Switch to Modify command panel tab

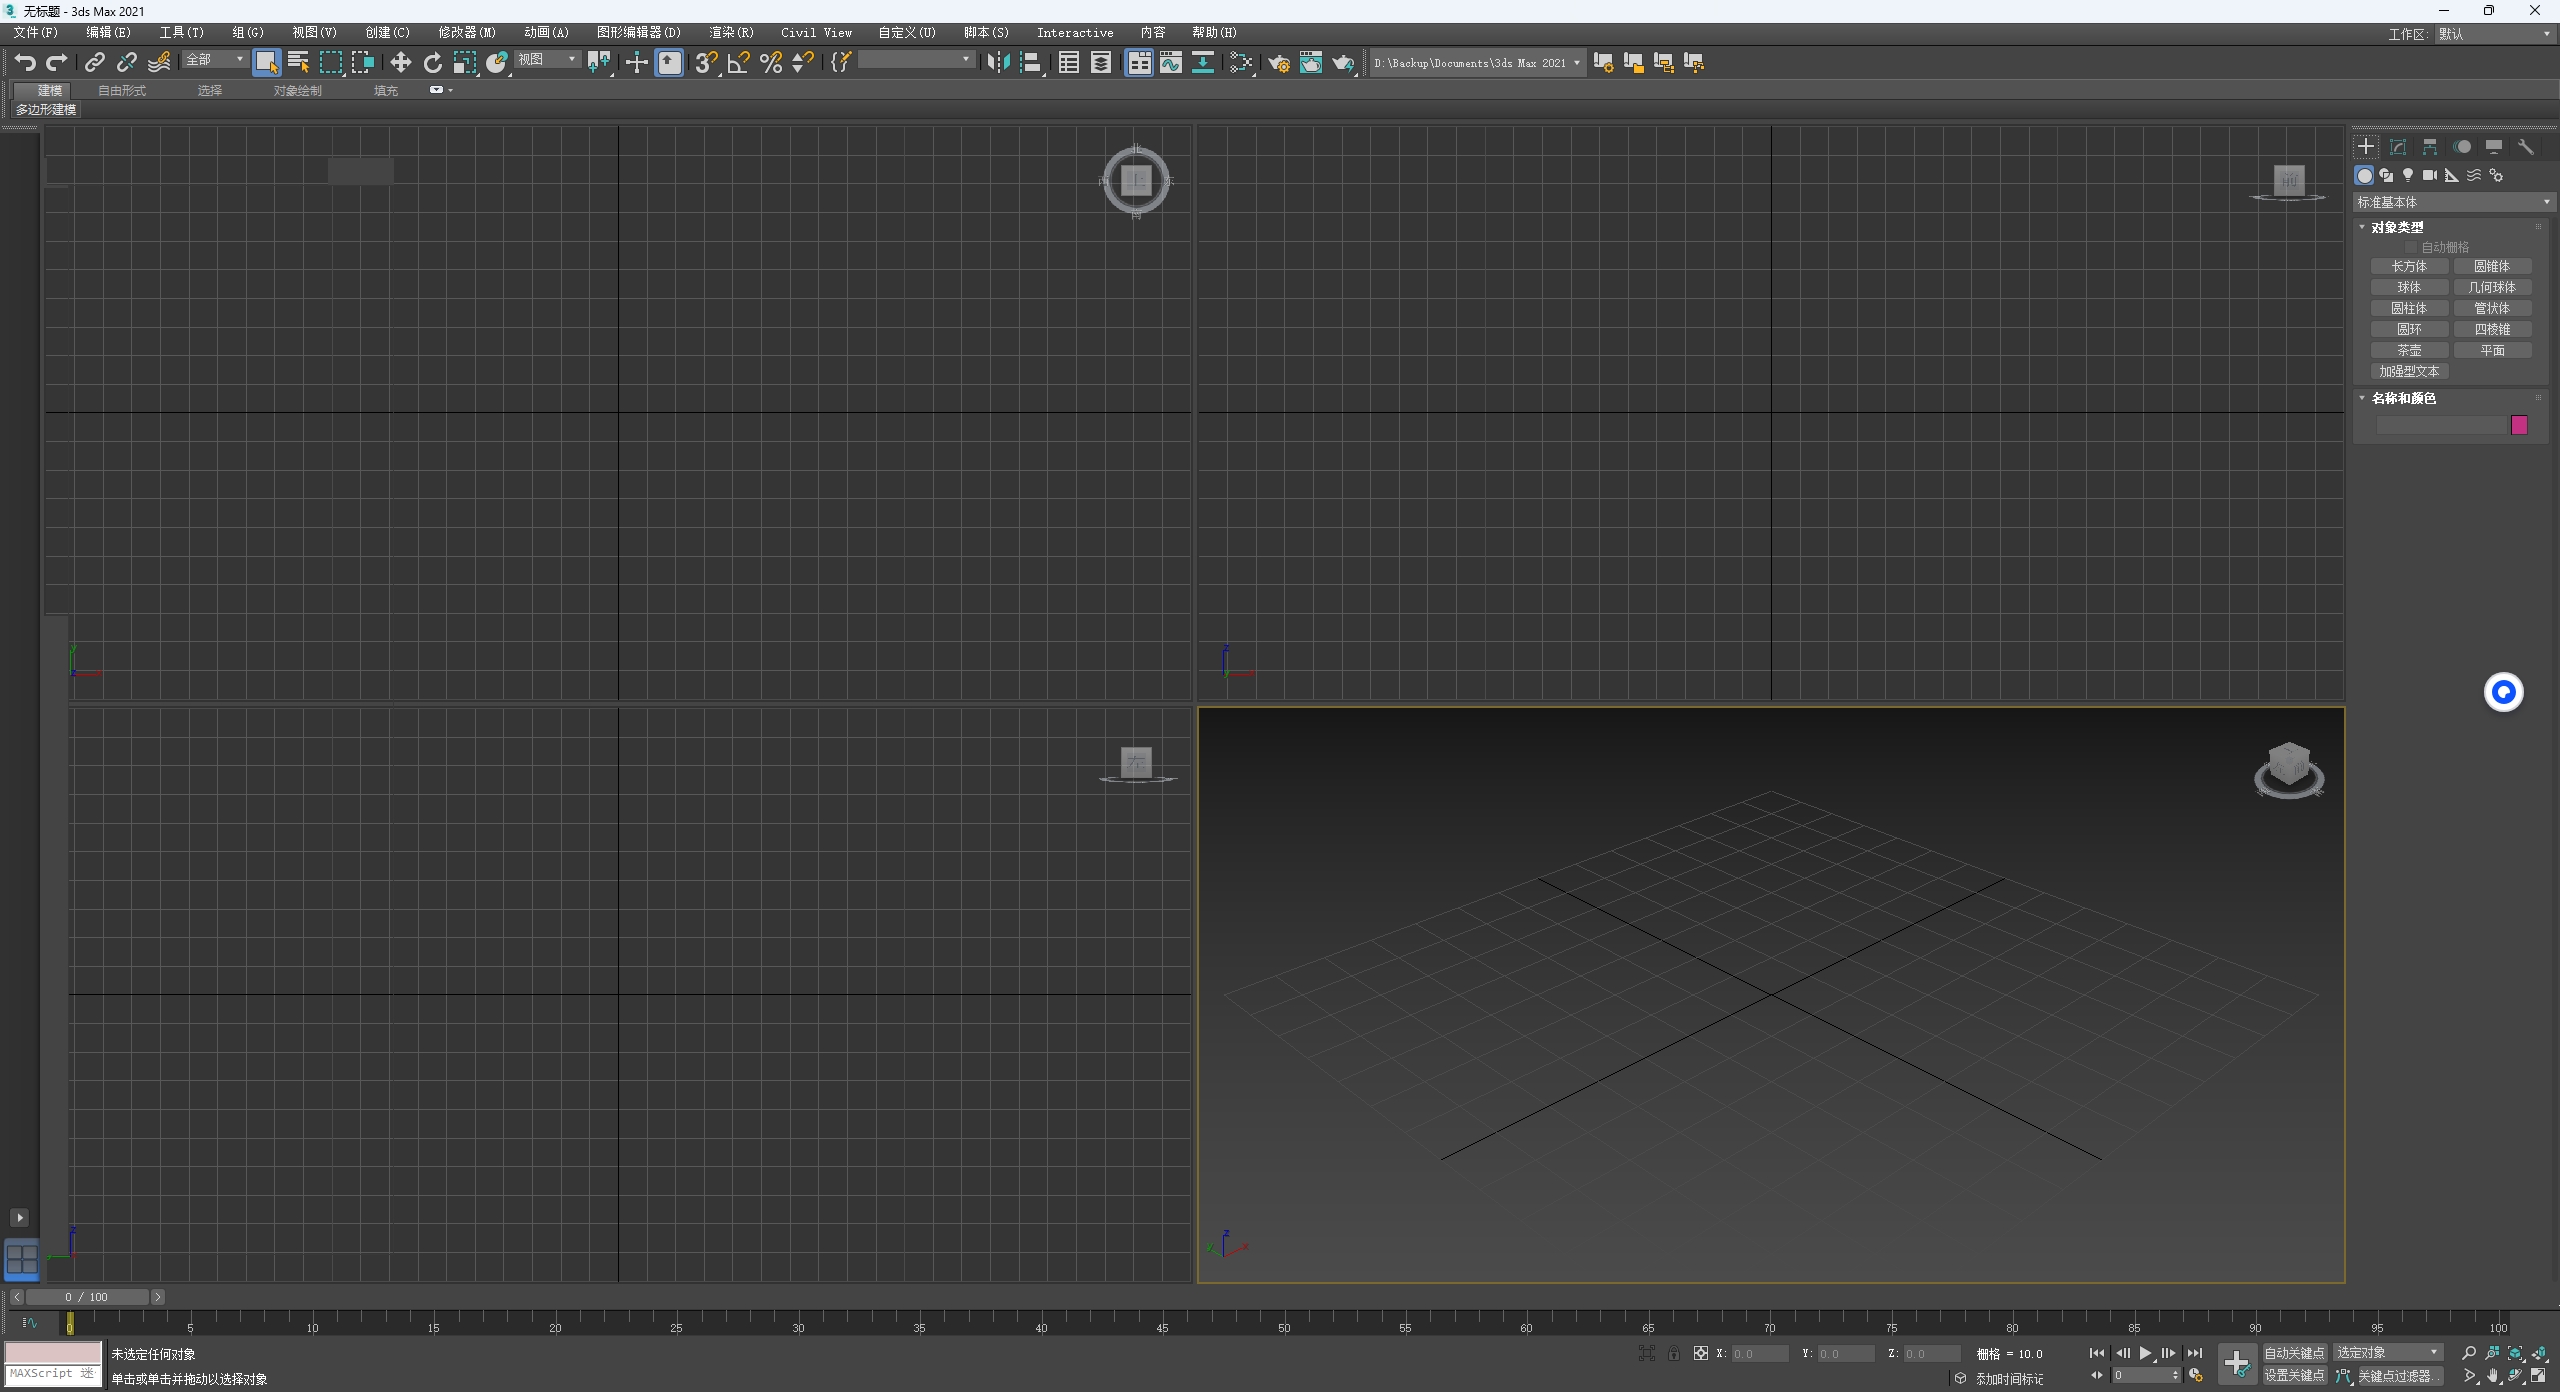point(2397,147)
